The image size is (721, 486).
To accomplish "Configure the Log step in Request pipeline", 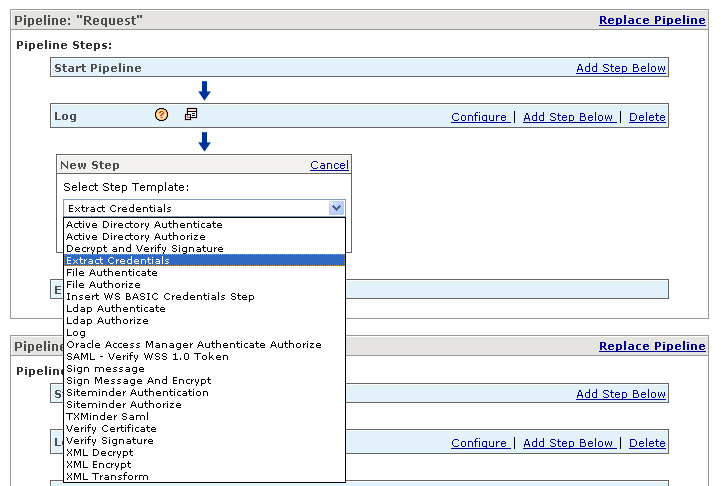I will point(479,117).
